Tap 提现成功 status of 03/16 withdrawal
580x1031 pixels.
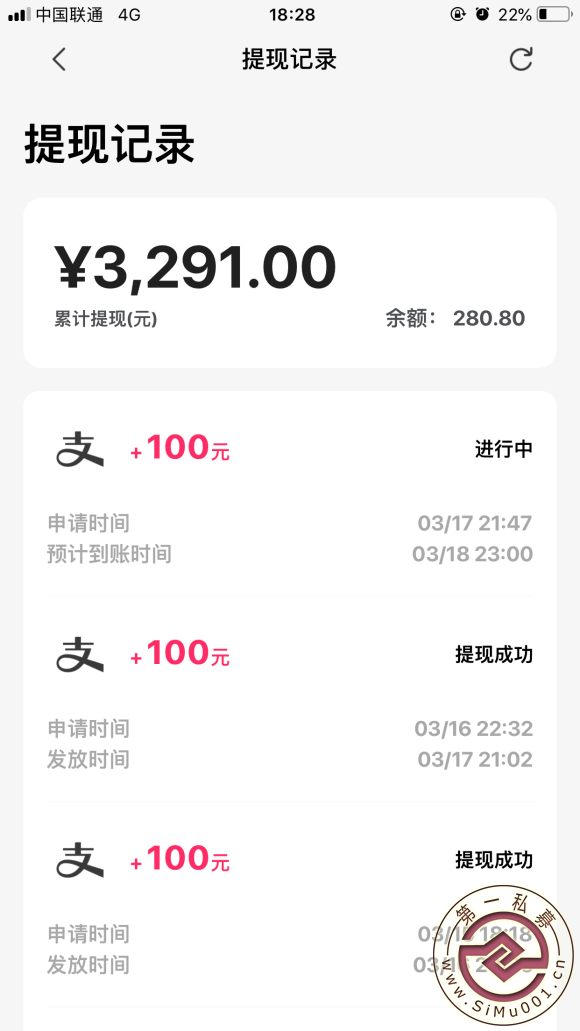click(494, 655)
